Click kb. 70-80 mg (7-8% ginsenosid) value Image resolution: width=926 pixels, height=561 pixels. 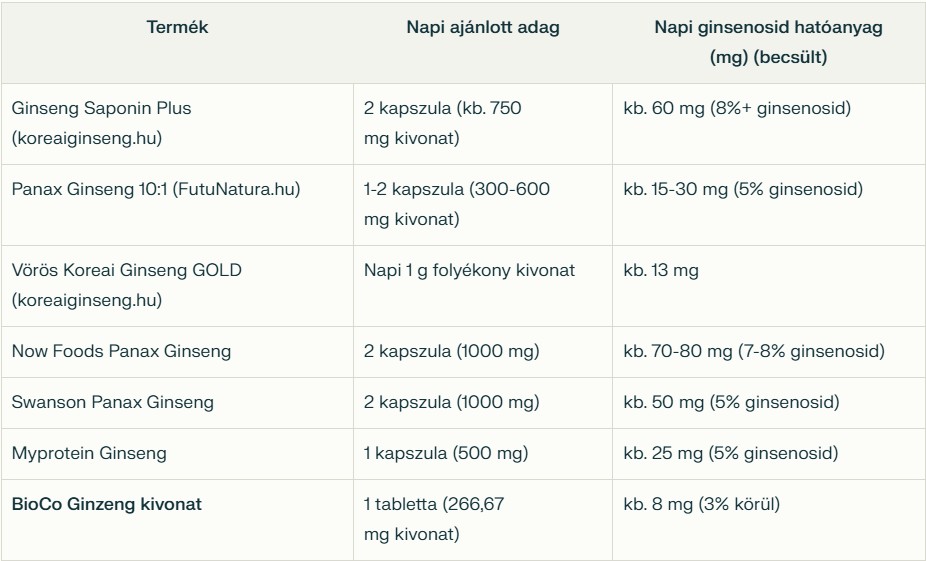pyautogui.click(x=753, y=351)
